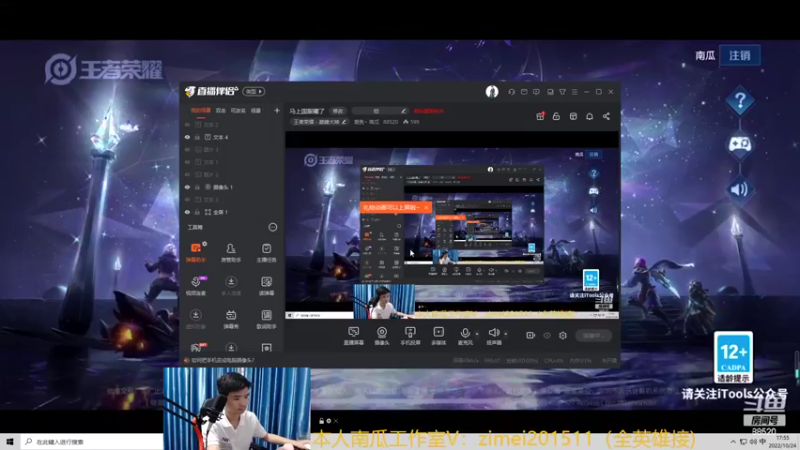The width and height of the screenshot is (800, 450).
Task: Select the 文本 1 layer row
Action: coord(233,162)
